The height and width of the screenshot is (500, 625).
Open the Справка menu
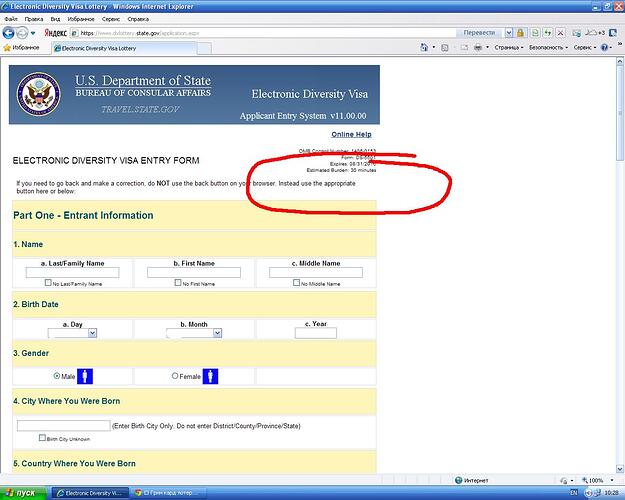(x=138, y=19)
